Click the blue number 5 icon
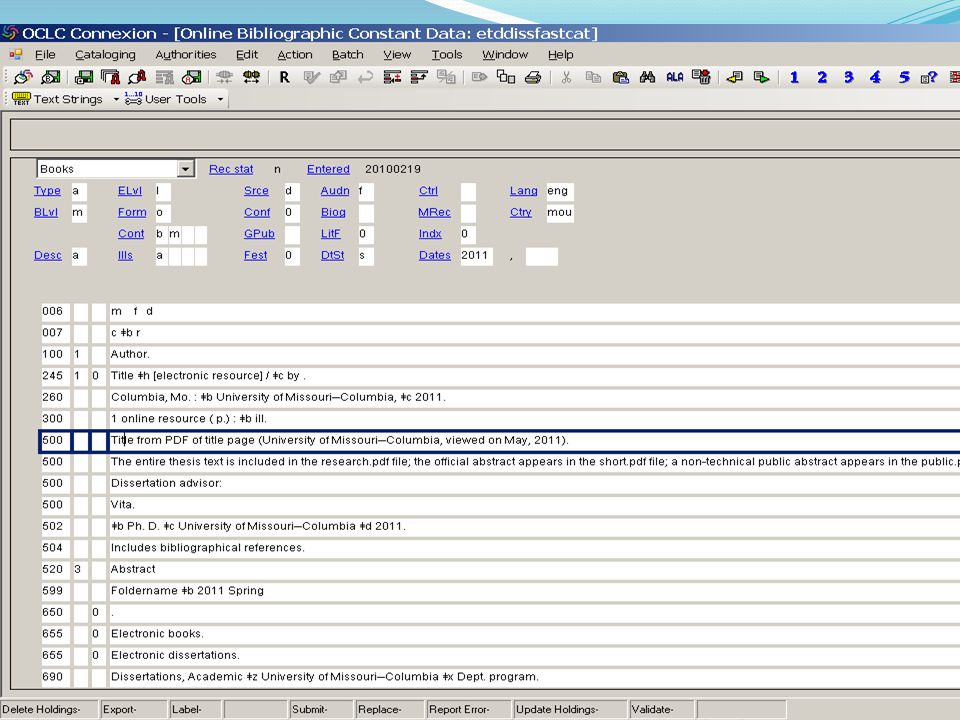 903,77
